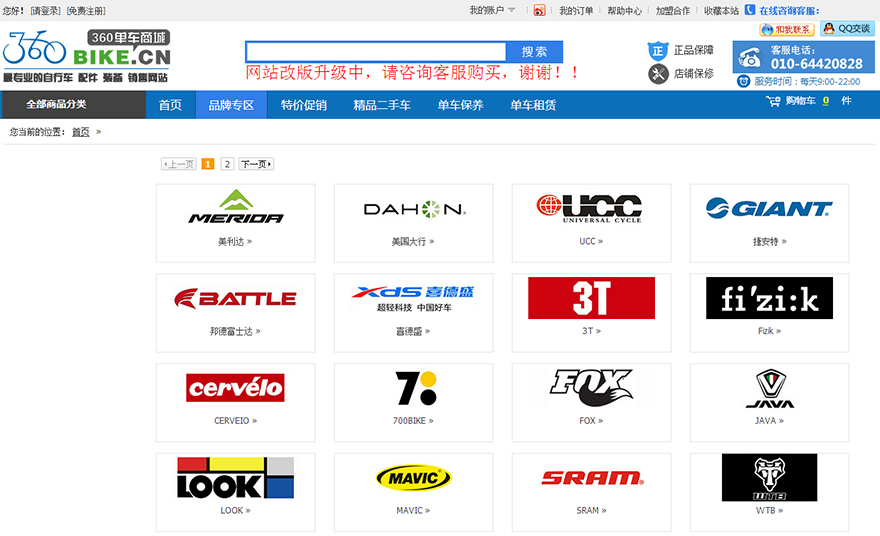This screenshot has height=536, width=880.
Task: Select current page 1 in pagination
Action: click(x=208, y=164)
